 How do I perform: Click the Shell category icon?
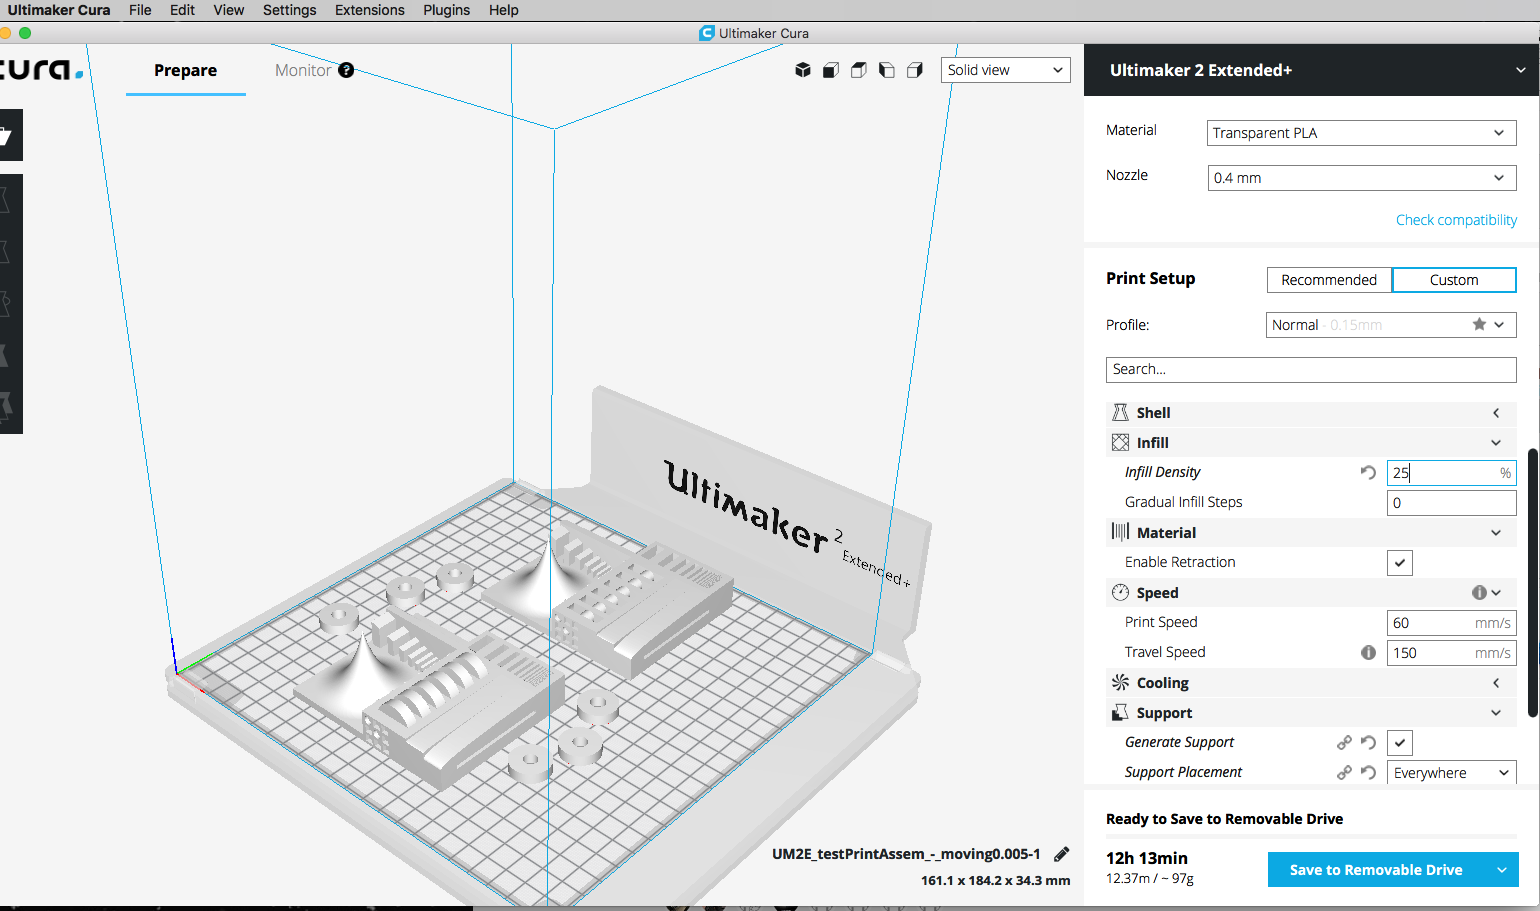point(1120,413)
